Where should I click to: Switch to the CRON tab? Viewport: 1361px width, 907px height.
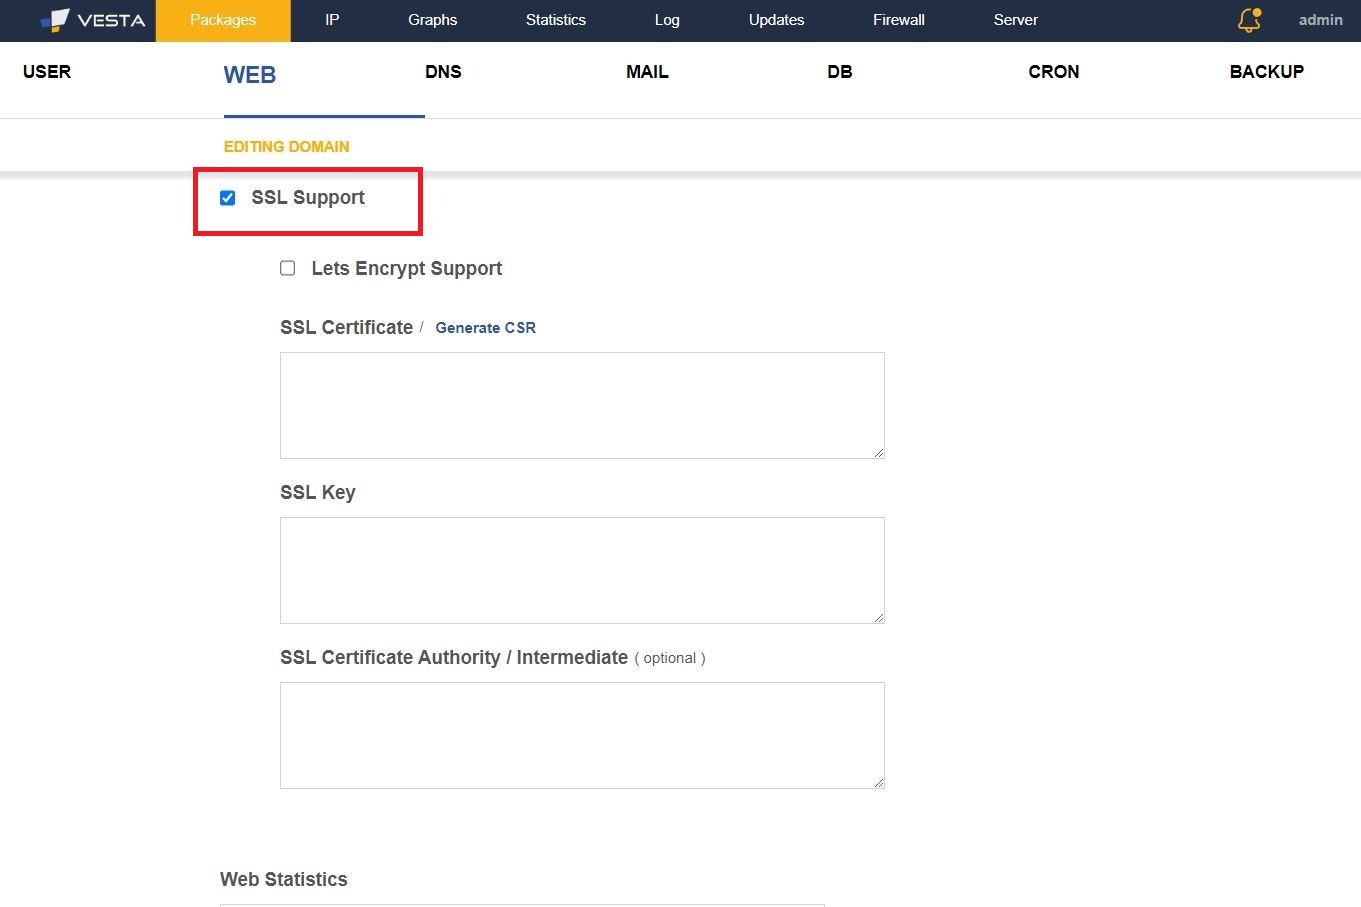coord(1054,72)
